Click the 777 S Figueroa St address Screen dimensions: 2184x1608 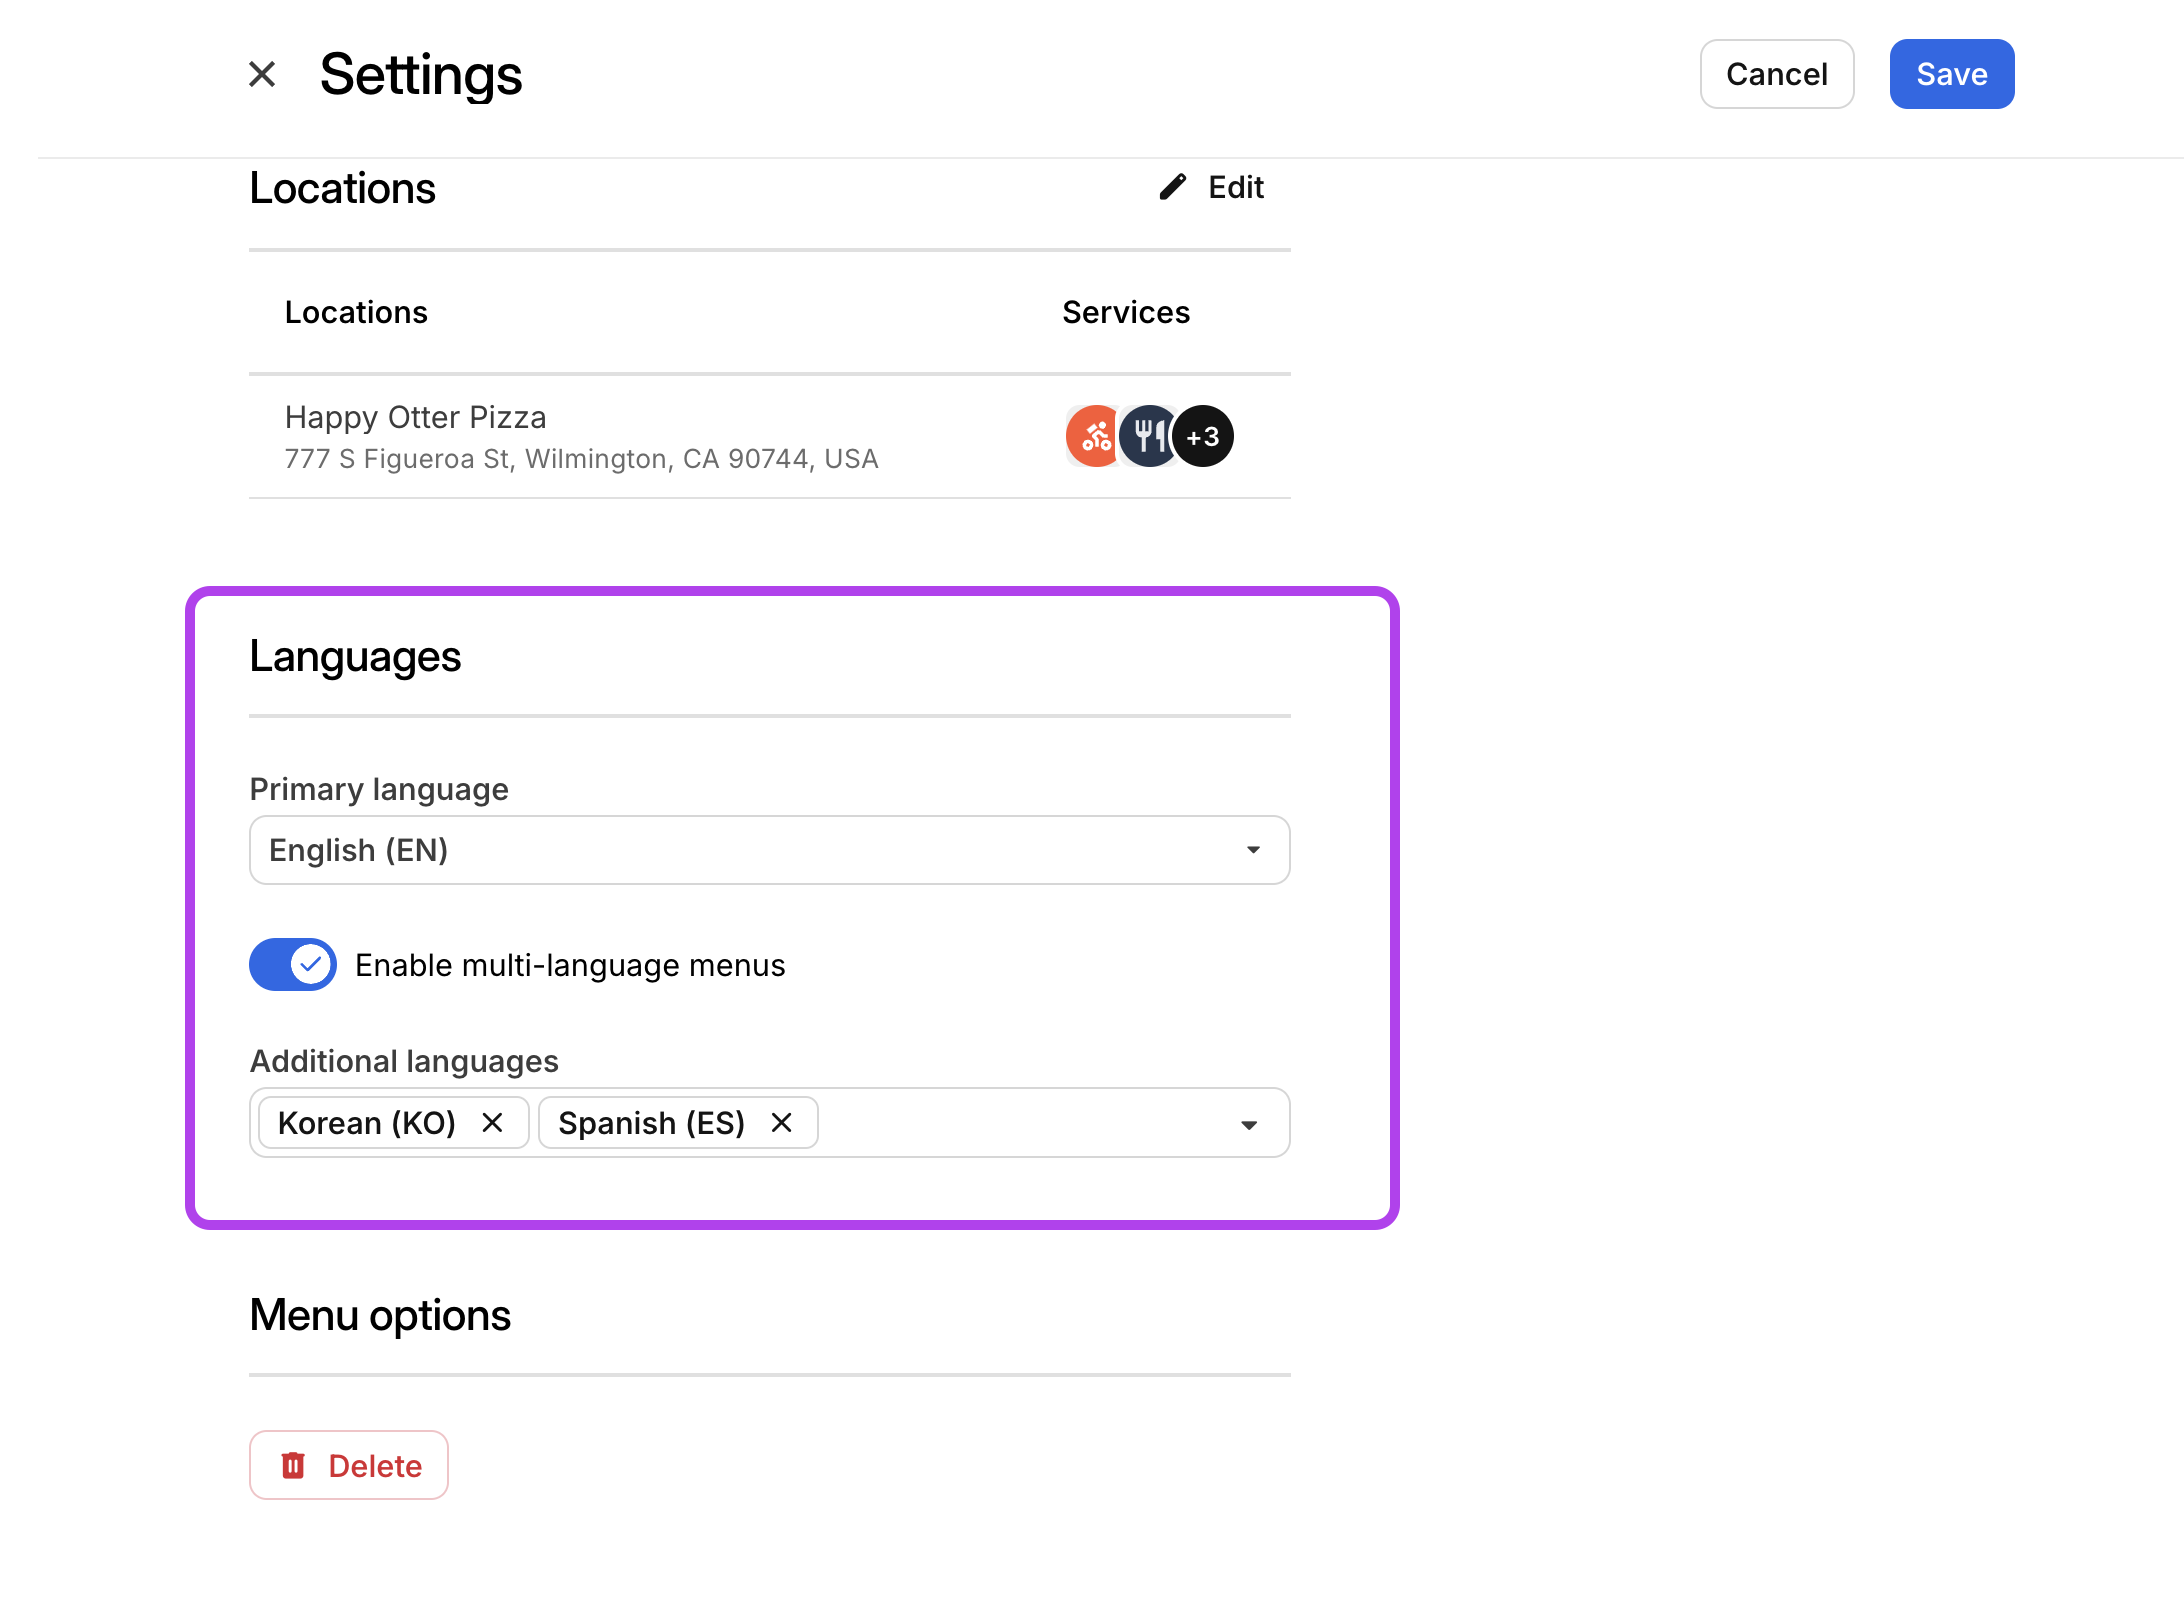click(581, 459)
